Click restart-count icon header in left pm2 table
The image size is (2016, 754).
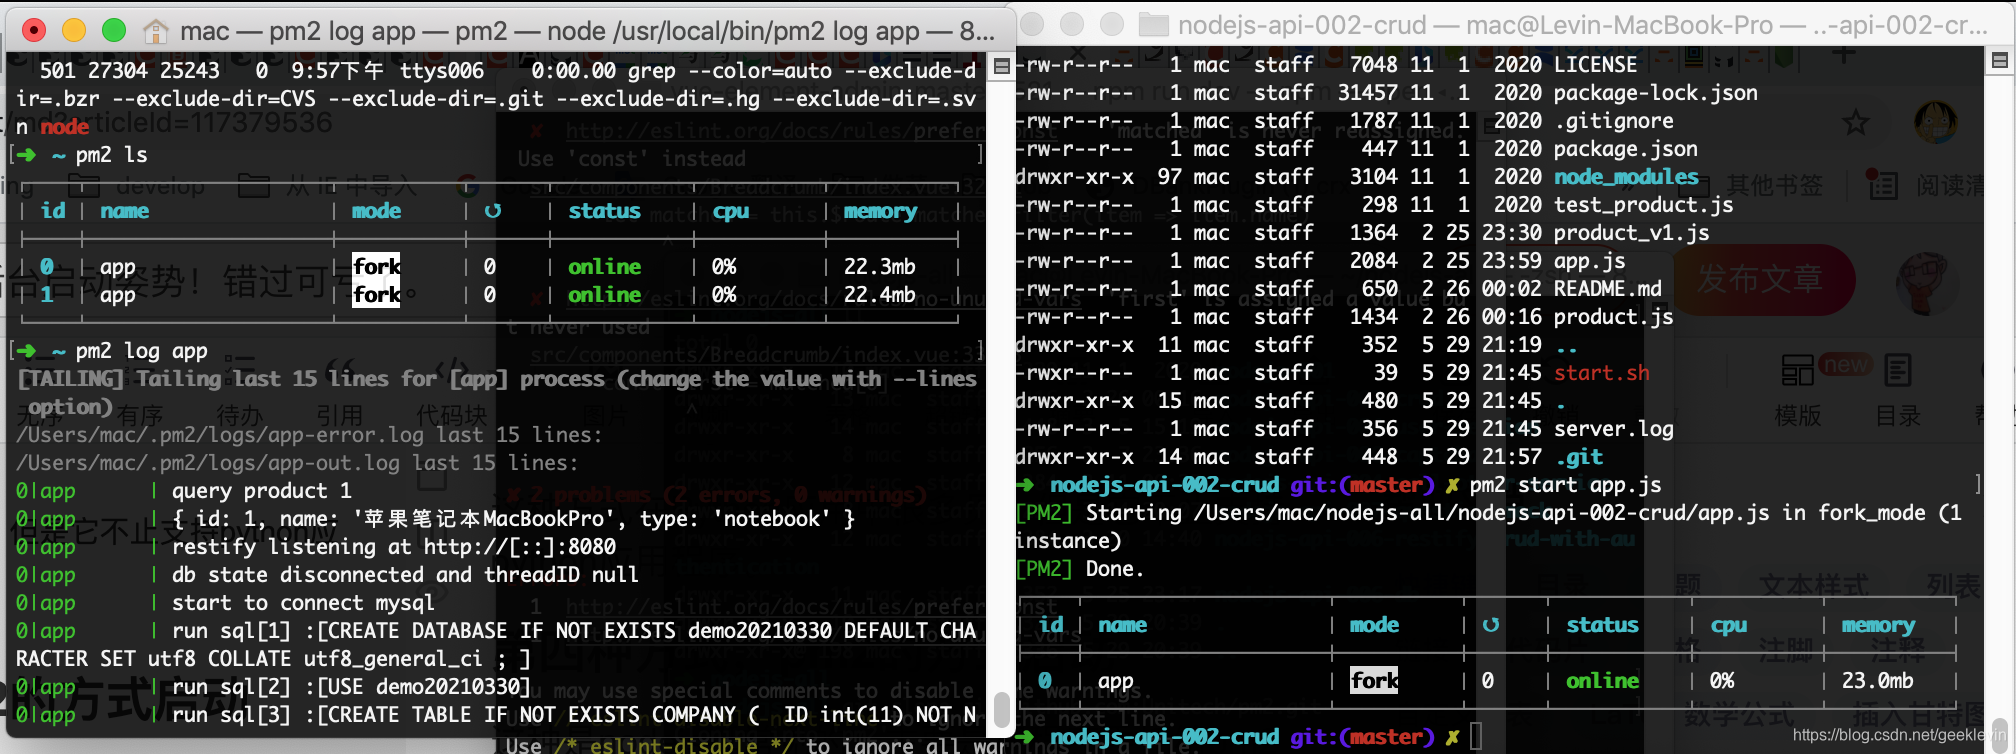click(492, 211)
